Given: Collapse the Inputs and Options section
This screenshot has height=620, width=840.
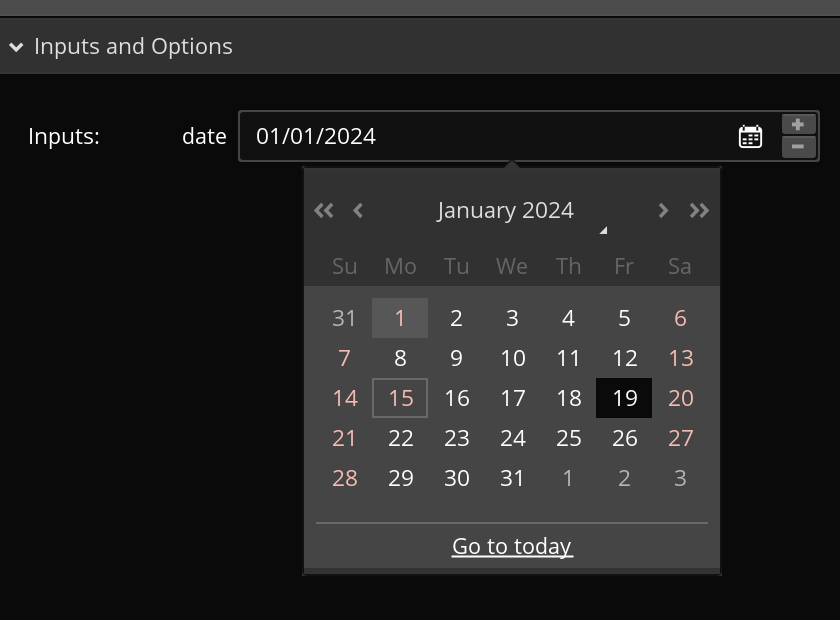Looking at the screenshot, I should click(16, 47).
